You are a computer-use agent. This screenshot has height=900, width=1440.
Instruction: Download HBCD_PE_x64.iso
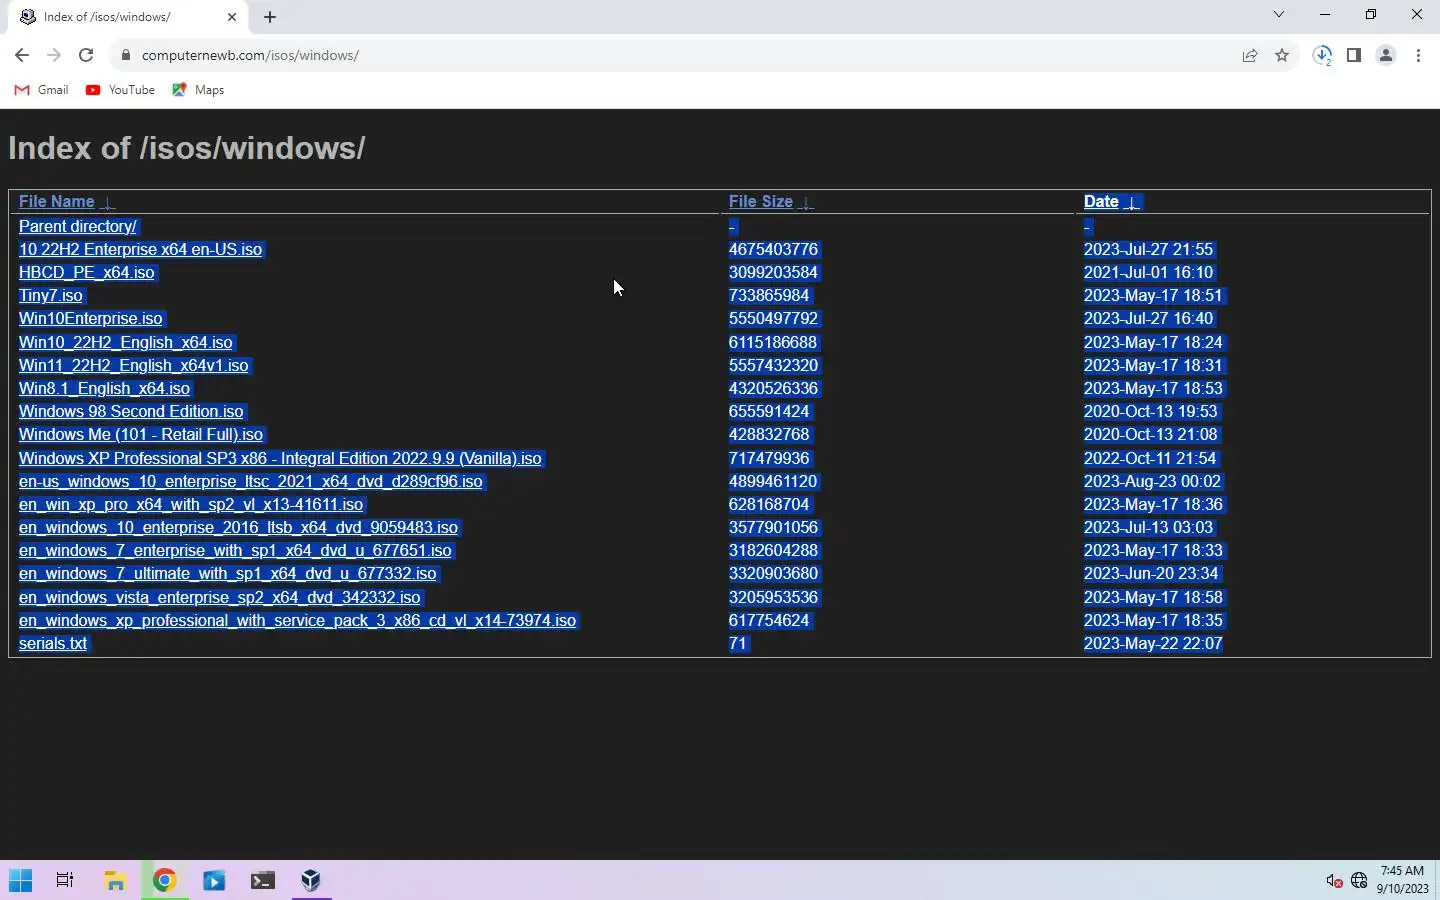pyautogui.click(x=87, y=273)
